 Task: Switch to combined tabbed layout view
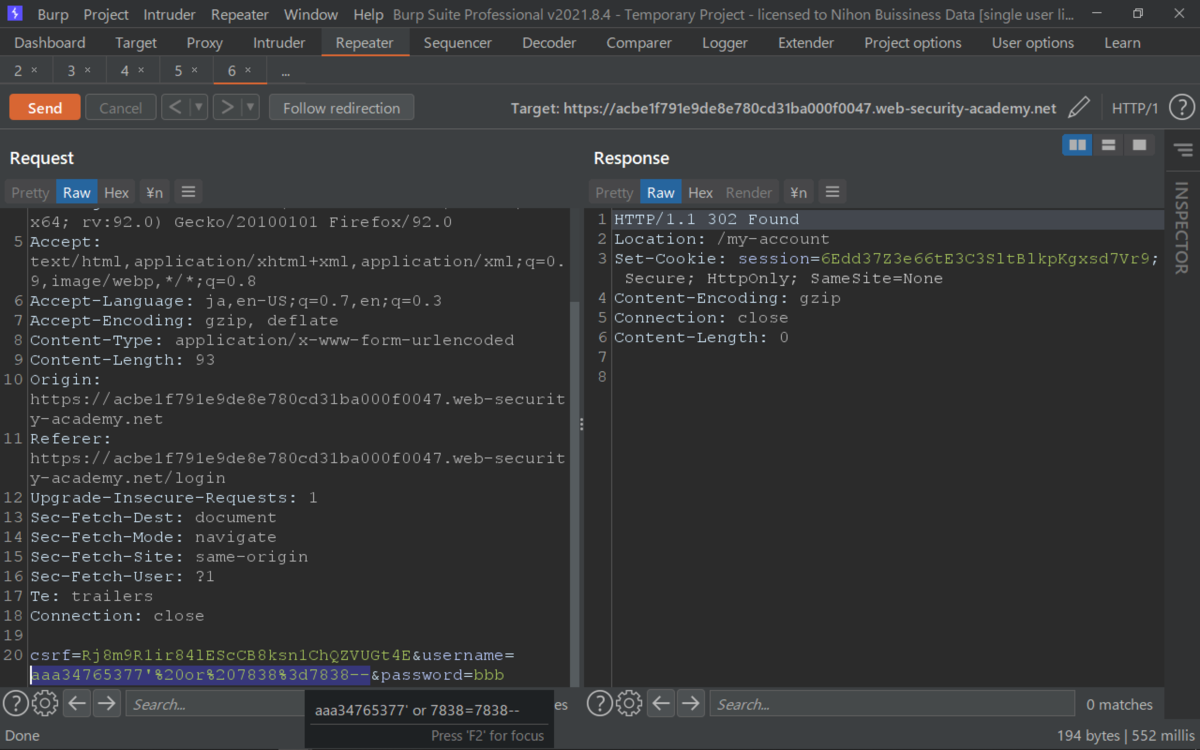[x=1139, y=145]
